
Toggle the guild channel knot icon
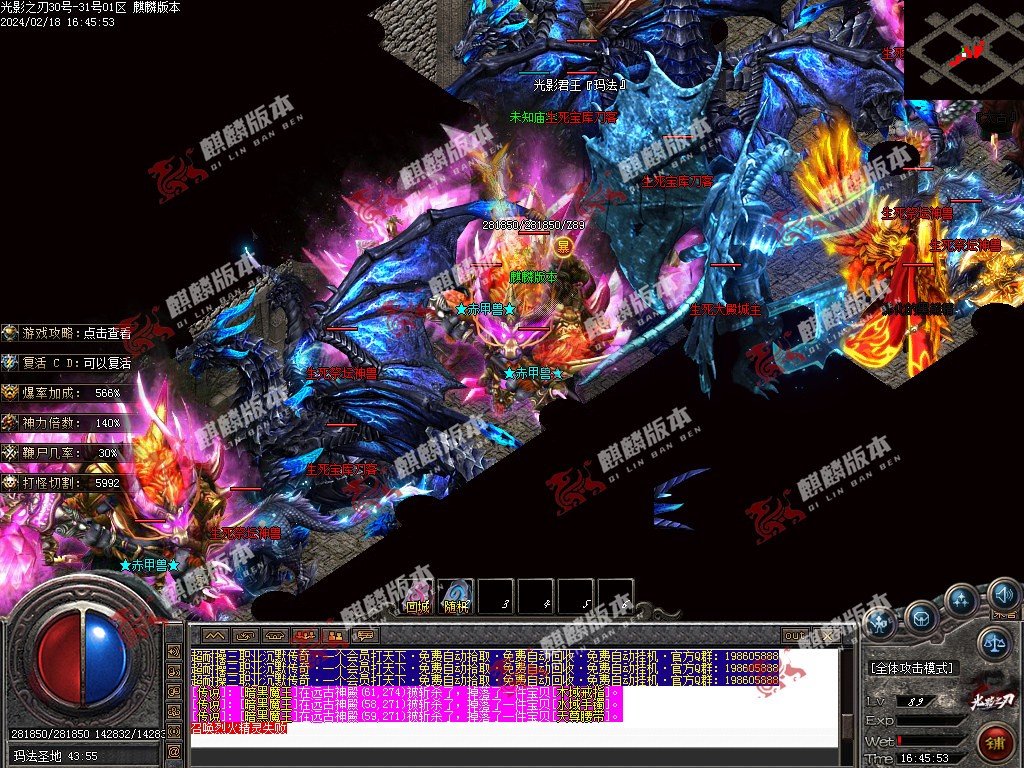pos(174,711)
